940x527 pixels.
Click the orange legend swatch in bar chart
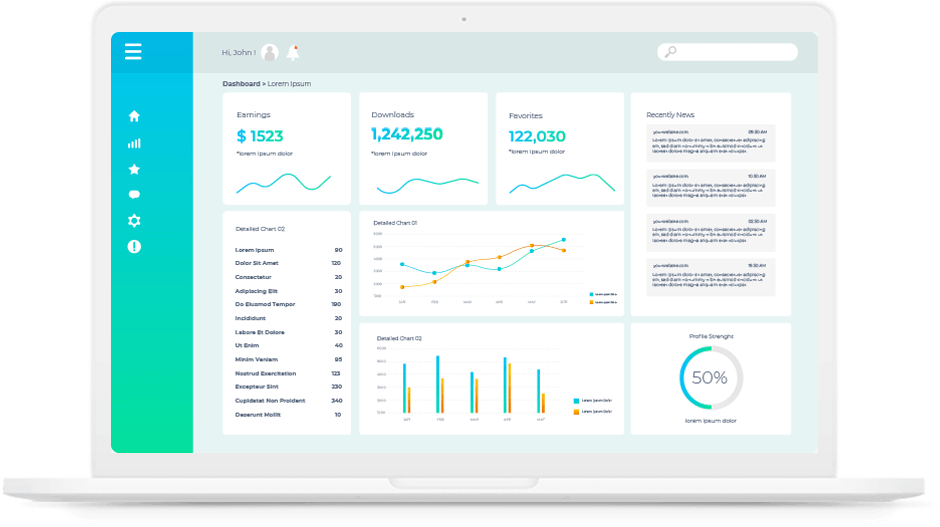[x=576, y=412]
